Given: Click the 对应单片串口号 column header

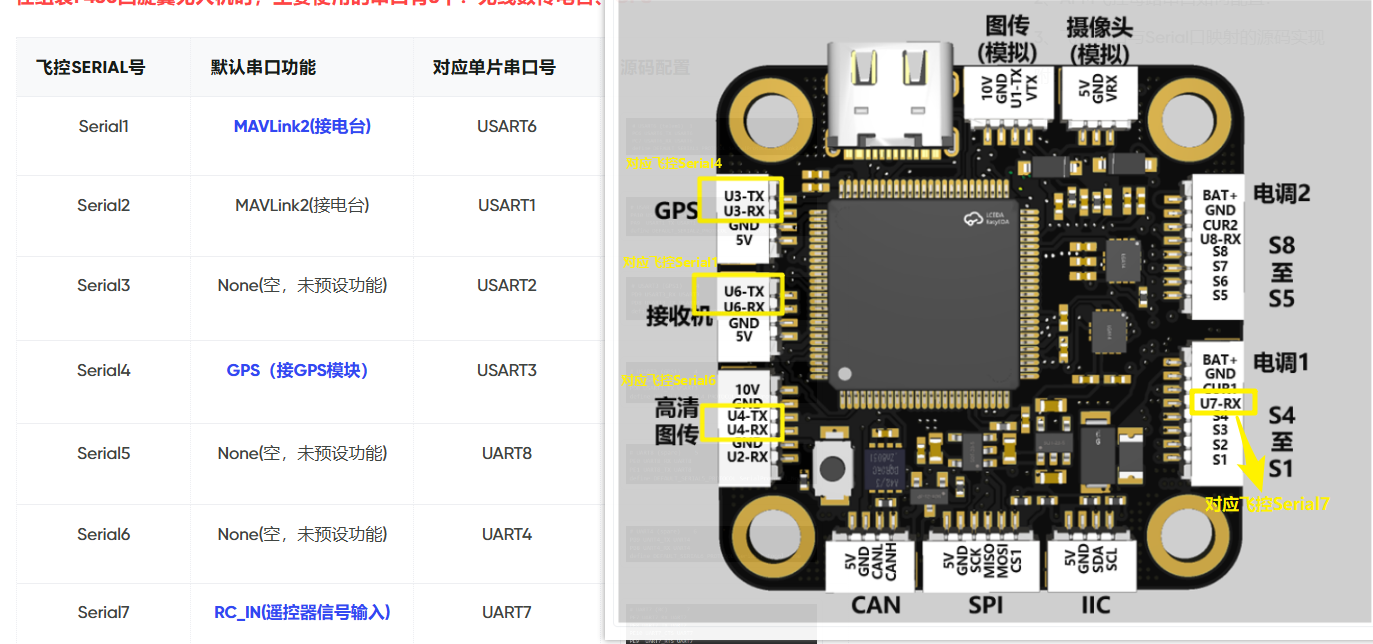Looking at the screenshot, I should (494, 67).
